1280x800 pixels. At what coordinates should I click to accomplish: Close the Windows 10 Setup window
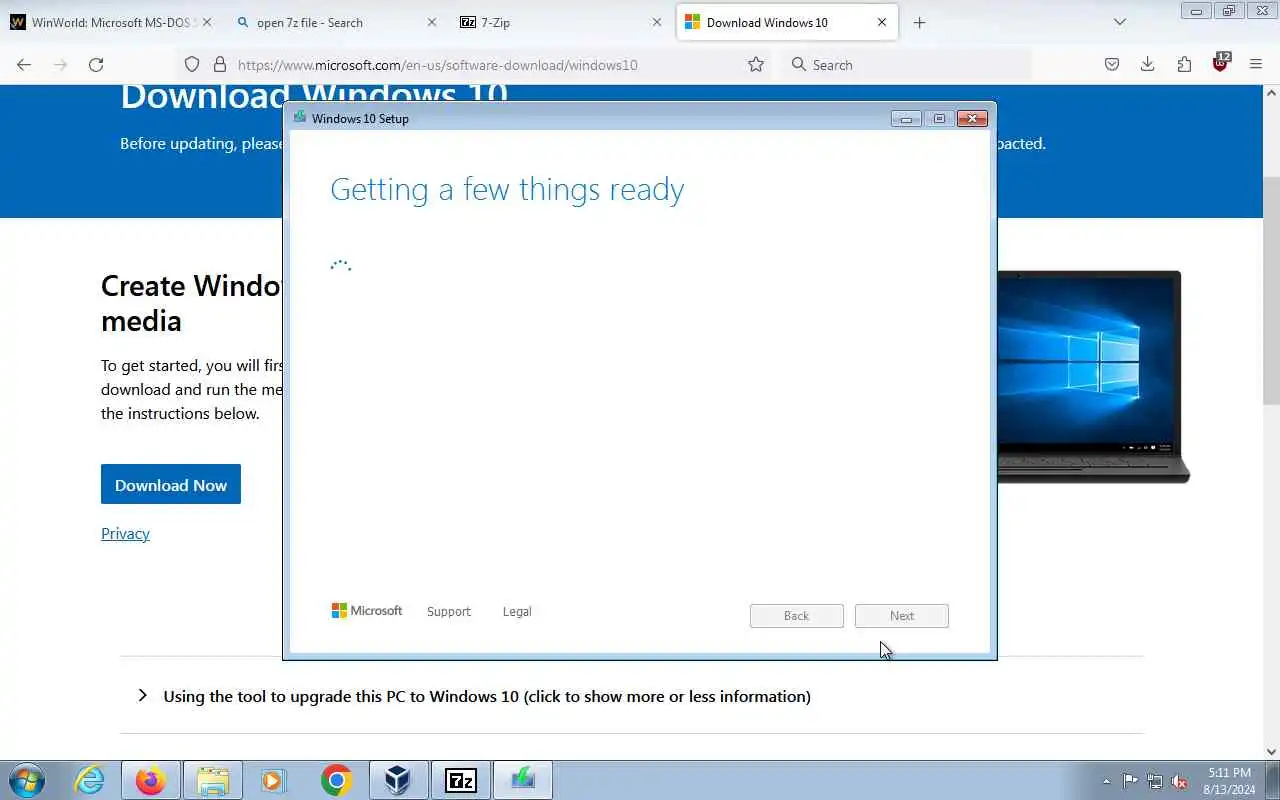click(x=972, y=118)
